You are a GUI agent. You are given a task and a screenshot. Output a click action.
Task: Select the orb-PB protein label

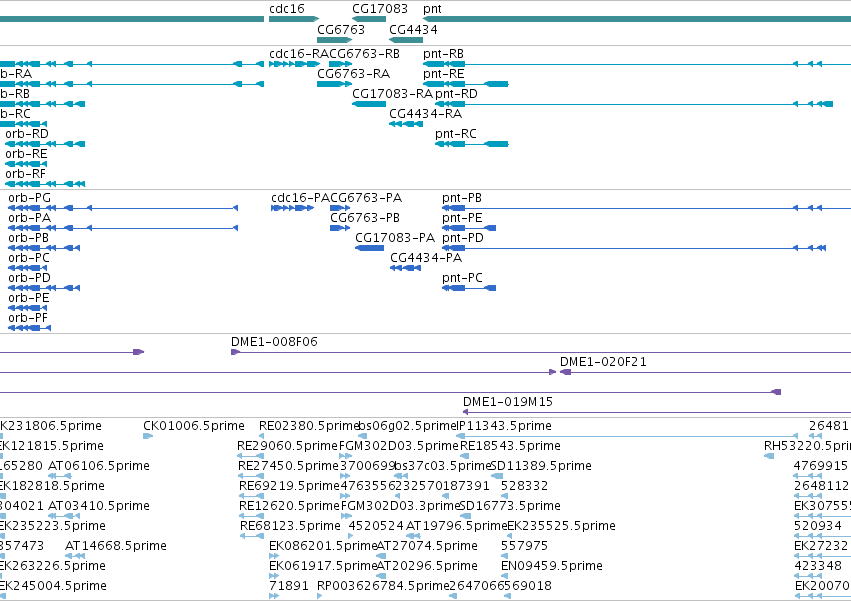(x=28, y=238)
